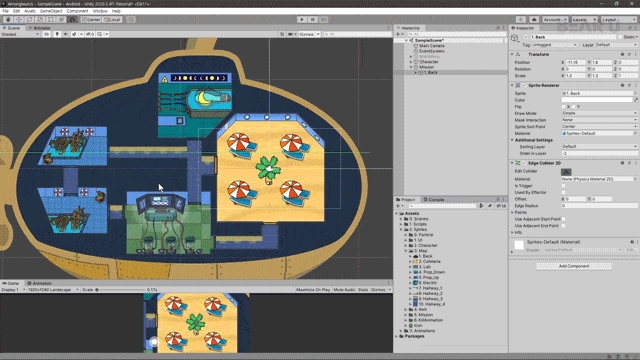Open the GameObject icon picker in Inspector
Viewport: 640px width, 360px height.
pyautogui.click(x=515, y=38)
